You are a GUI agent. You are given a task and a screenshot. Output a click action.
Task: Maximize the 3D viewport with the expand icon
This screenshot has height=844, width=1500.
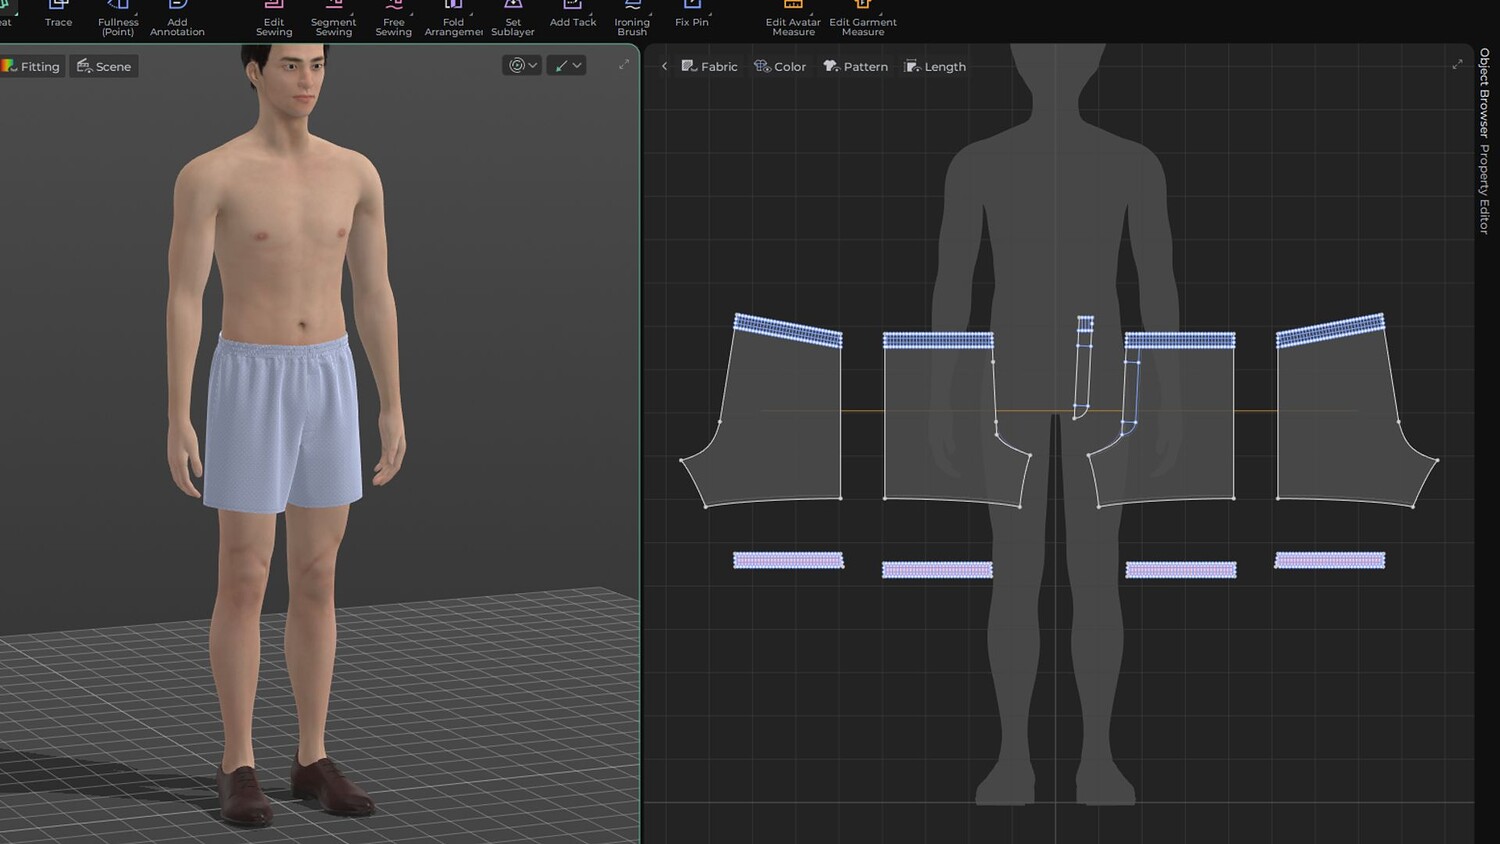pyautogui.click(x=624, y=64)
